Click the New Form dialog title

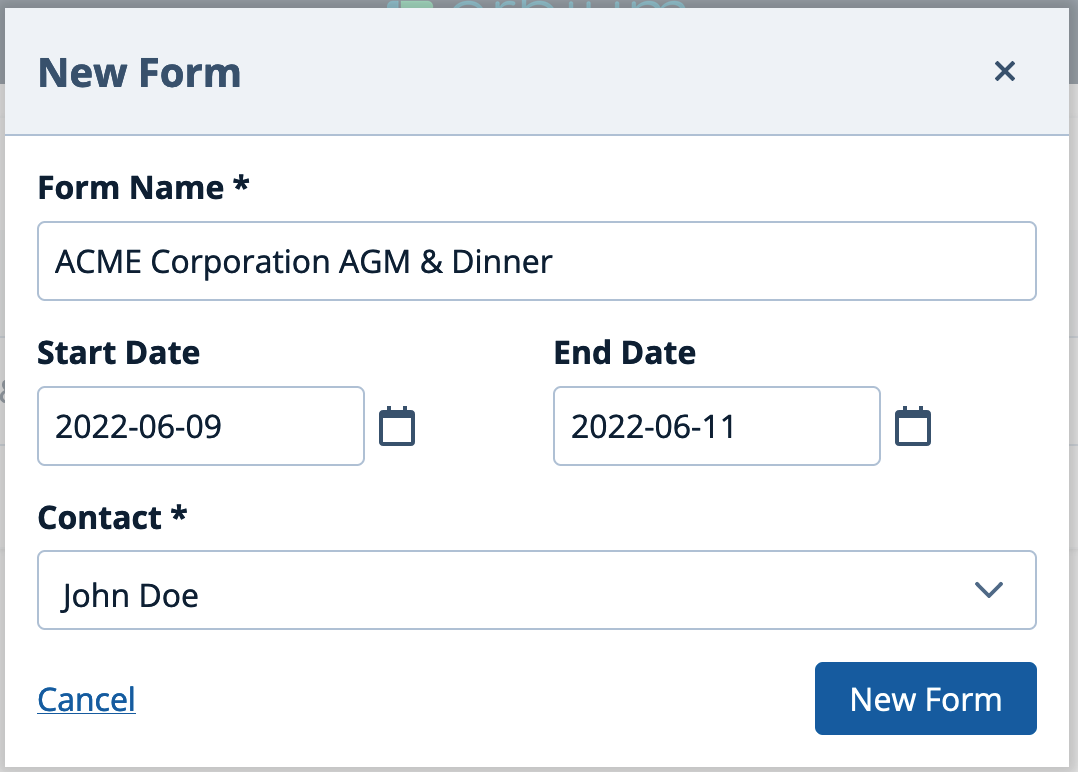(139, 72)
